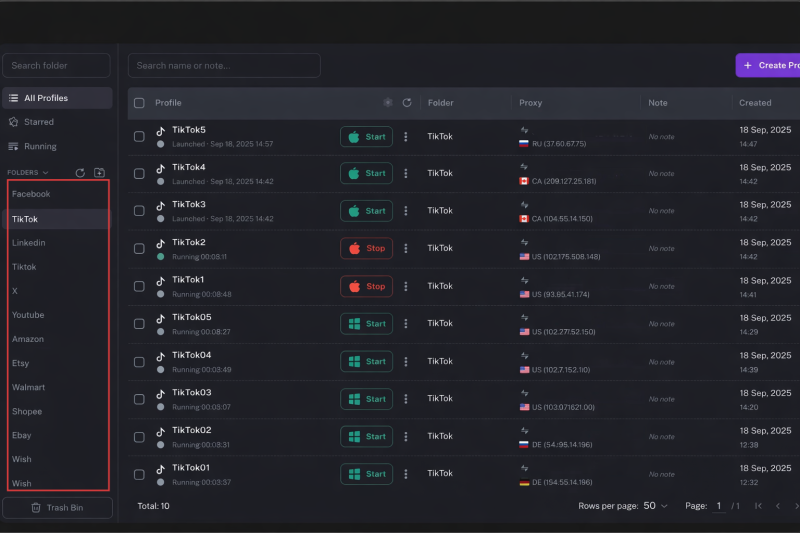Image resolution: width=800 pixels, height=533 pixels.
Task: Show the Running profiles list
Action: coord(40,146)
